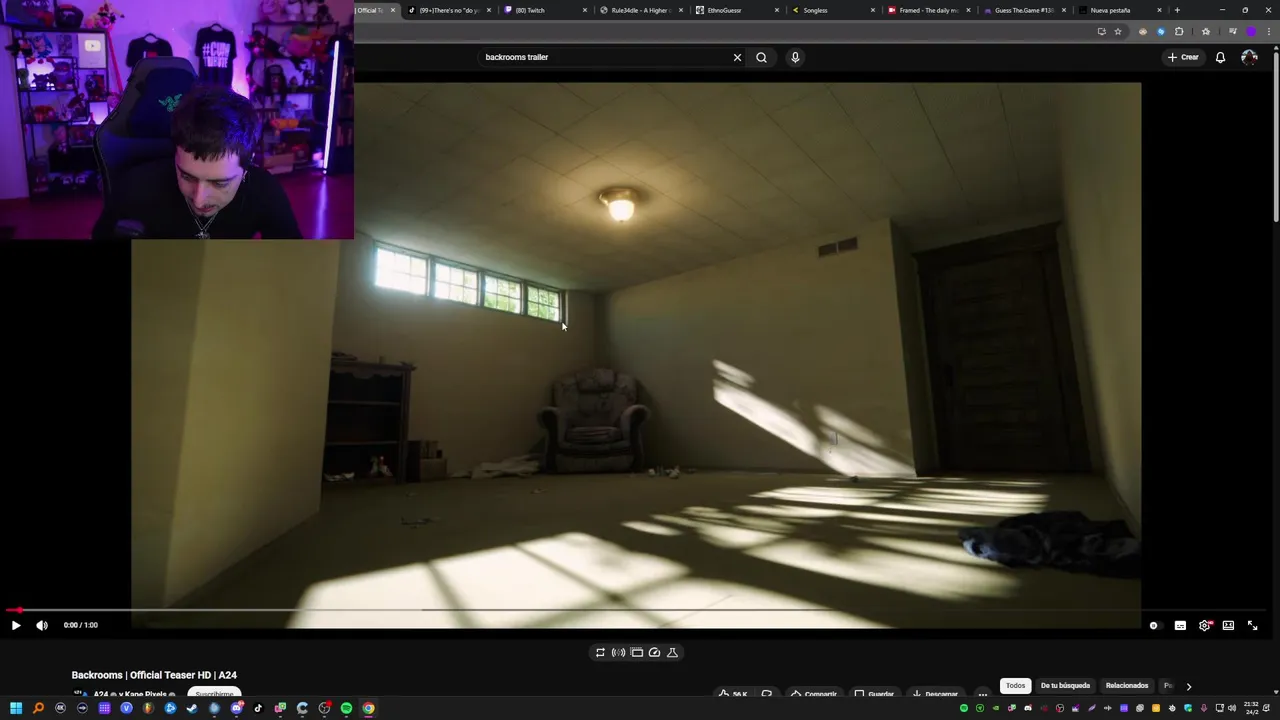Close the Songless browser tab
Image resolution: width=1280 pixels, height=720 pixels.
tap(873, 10)
